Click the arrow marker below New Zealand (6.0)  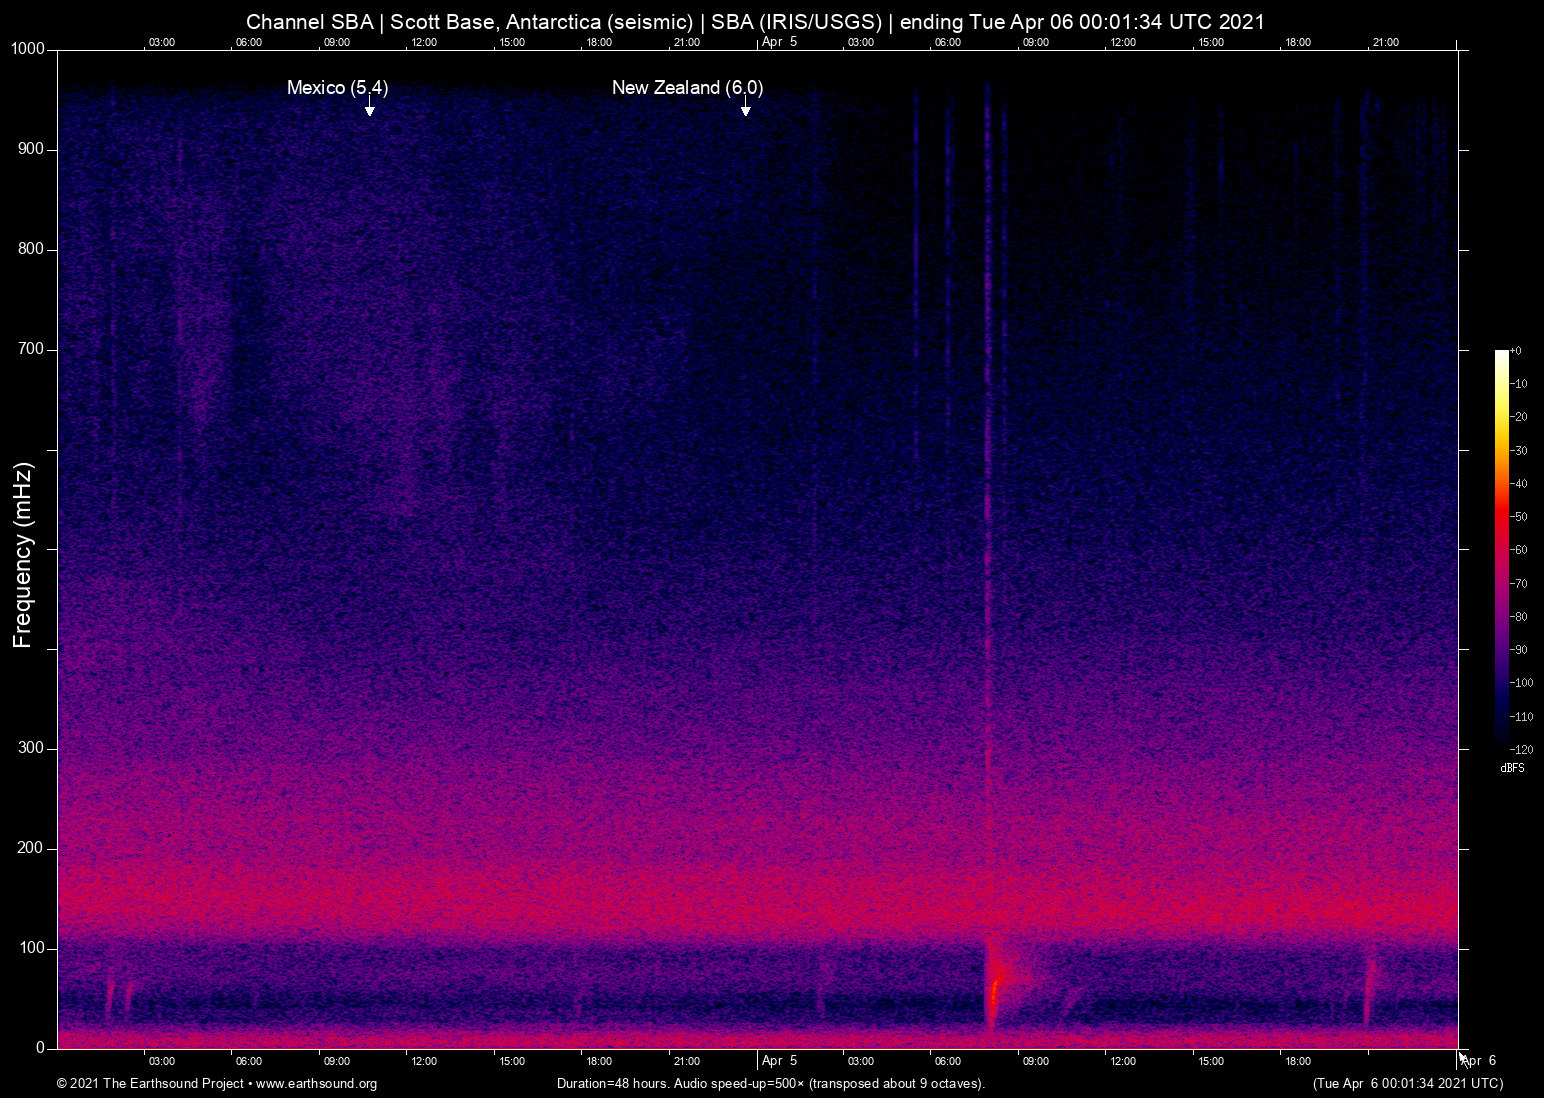point(745,108)
